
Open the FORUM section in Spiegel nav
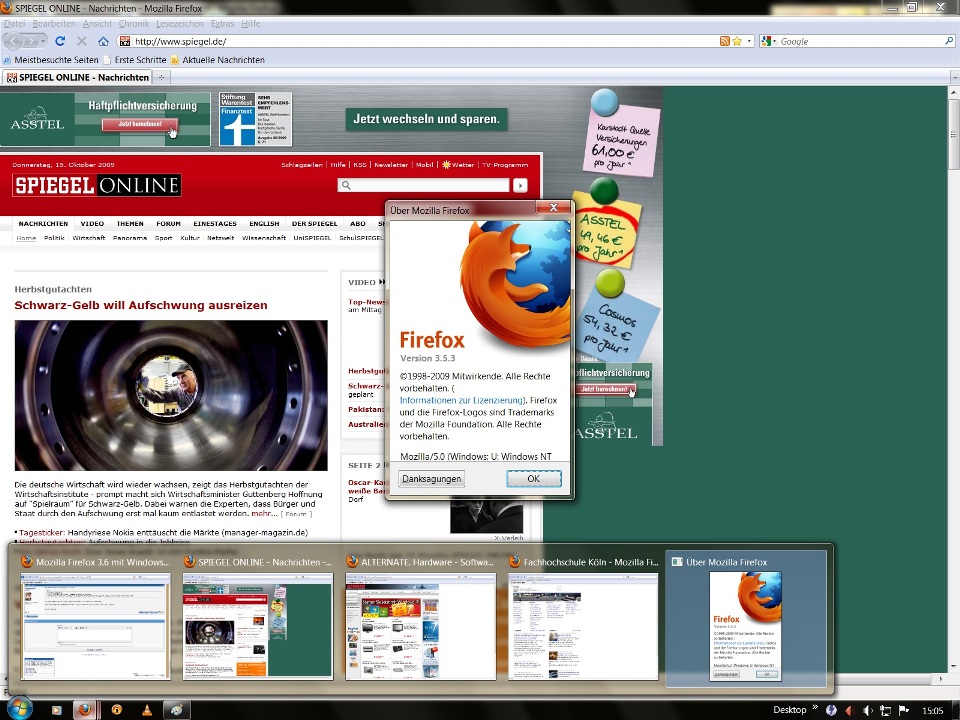point(168,223)
